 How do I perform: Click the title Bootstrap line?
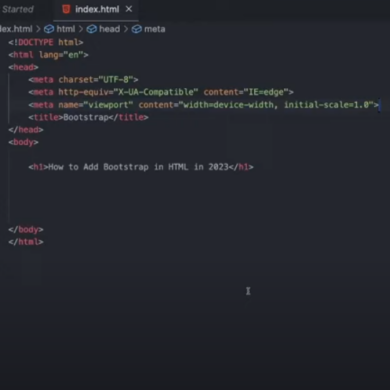click(88, 117)
